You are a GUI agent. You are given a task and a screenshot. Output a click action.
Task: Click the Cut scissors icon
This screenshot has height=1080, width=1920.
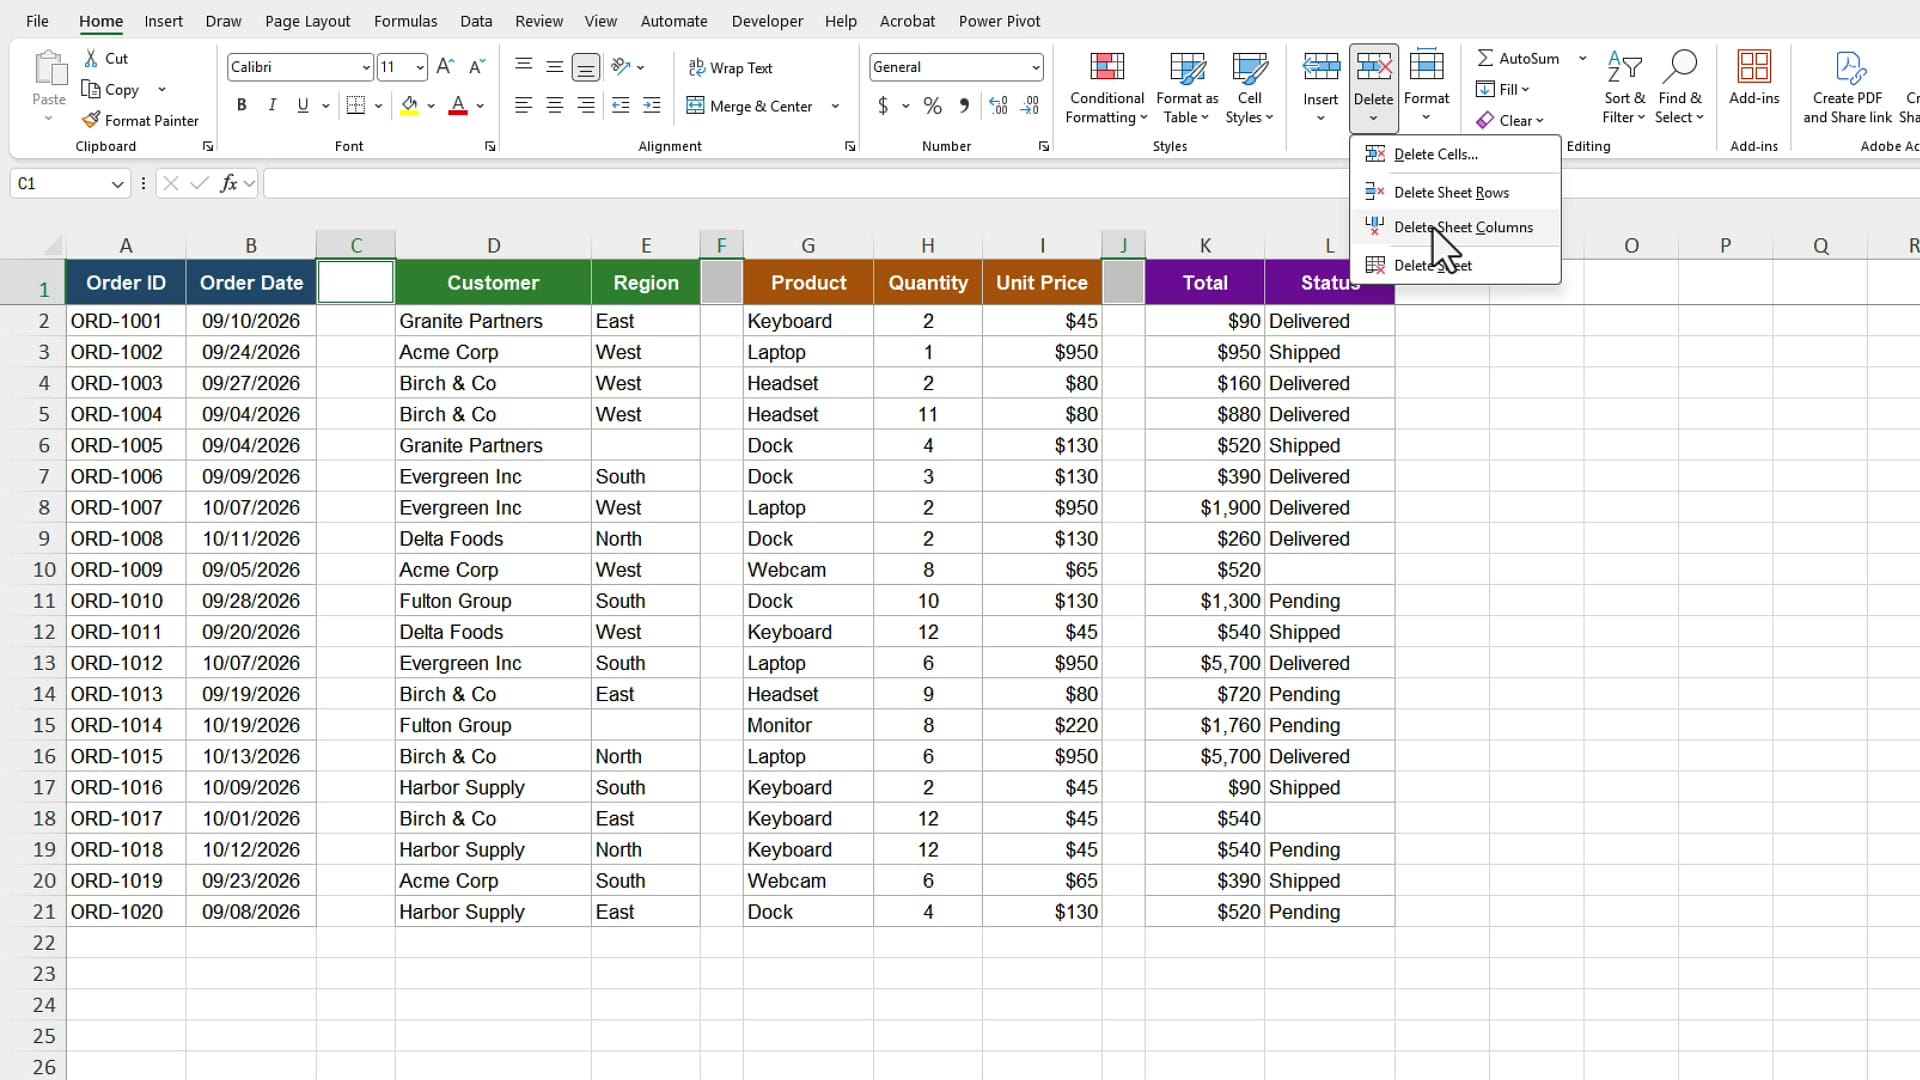point(91,58)
